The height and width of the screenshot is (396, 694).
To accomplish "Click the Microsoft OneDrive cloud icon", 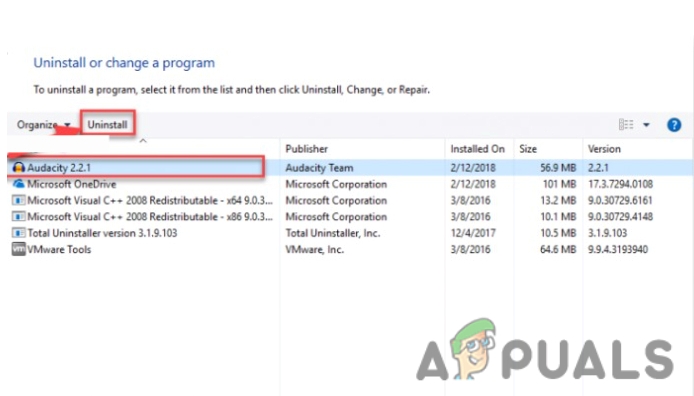I will tap(19, 184).
